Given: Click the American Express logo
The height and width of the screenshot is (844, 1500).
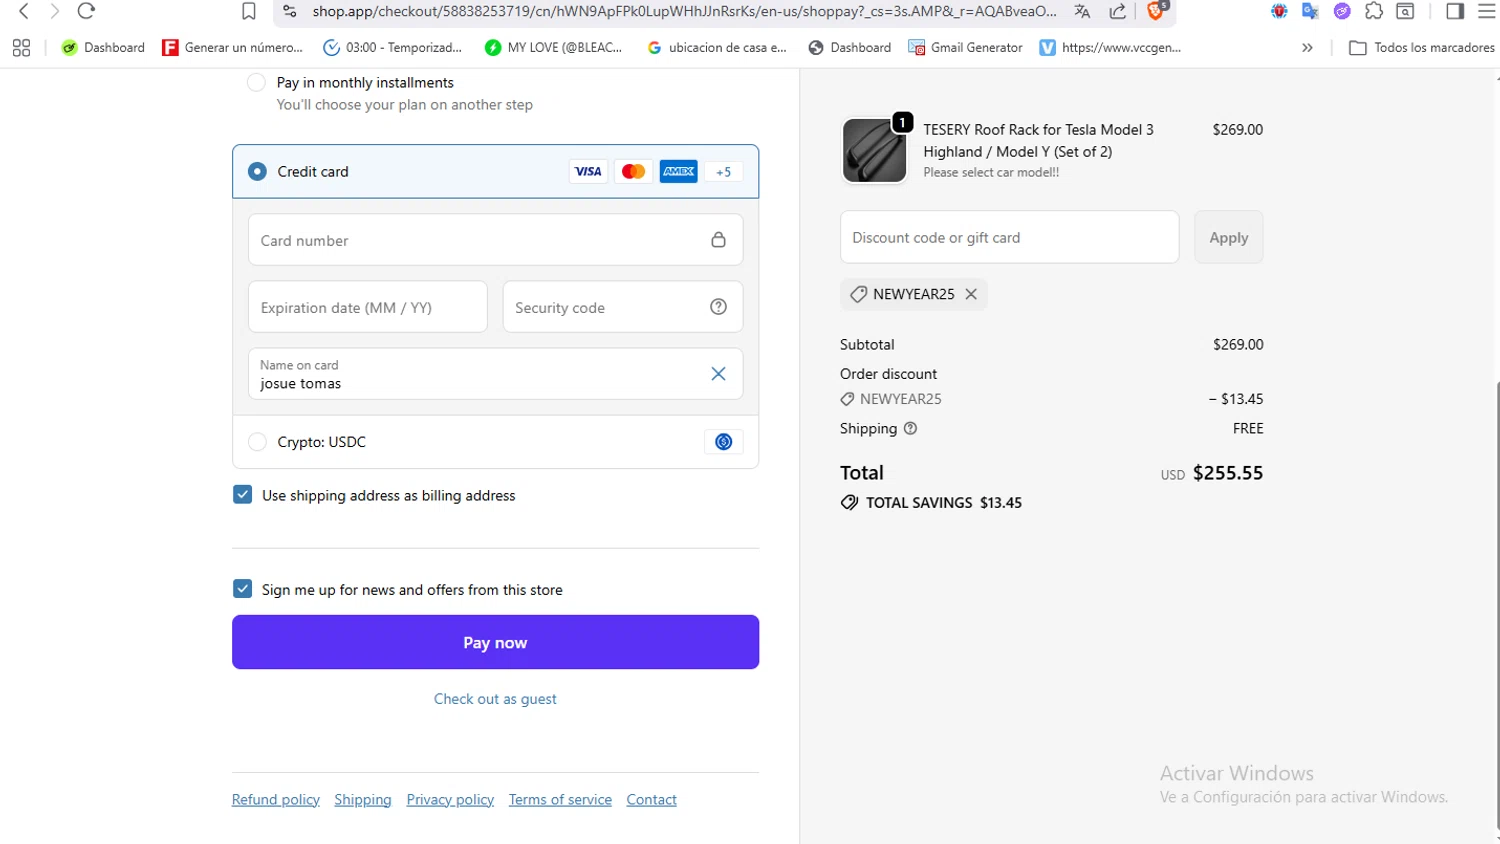Looking at the screenshot, I should tap(678, 172).
